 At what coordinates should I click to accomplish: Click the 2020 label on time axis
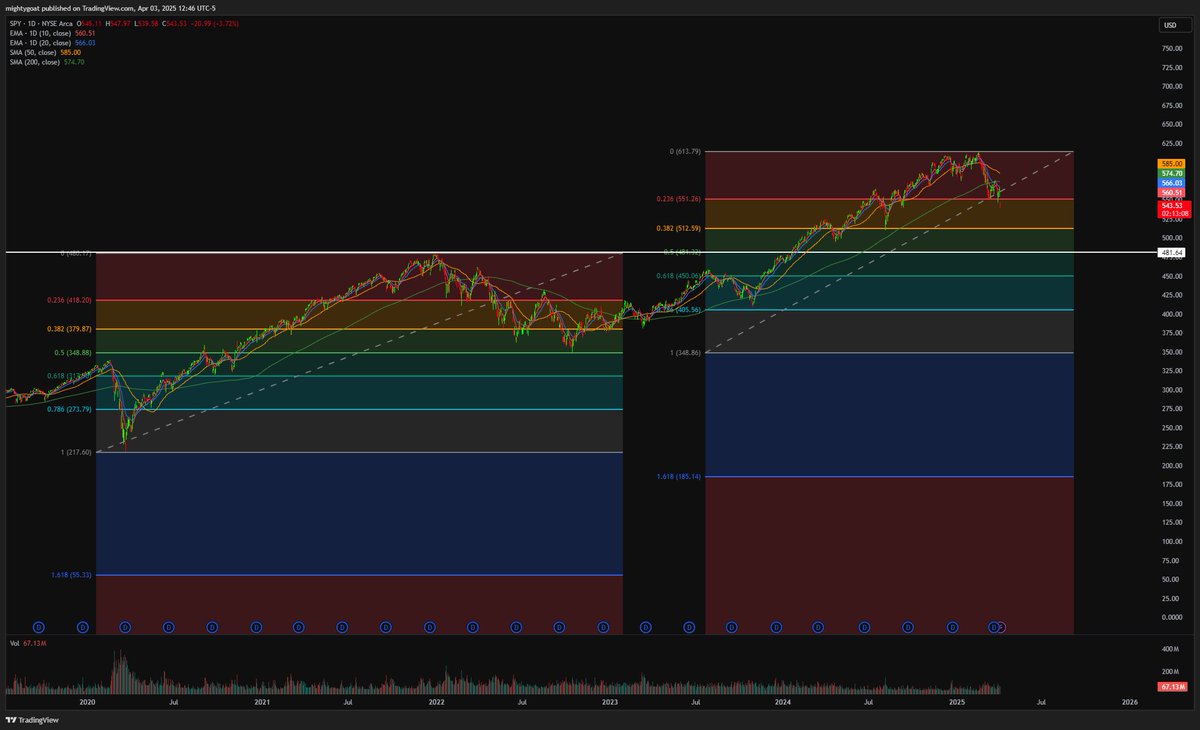click(87, 703)
